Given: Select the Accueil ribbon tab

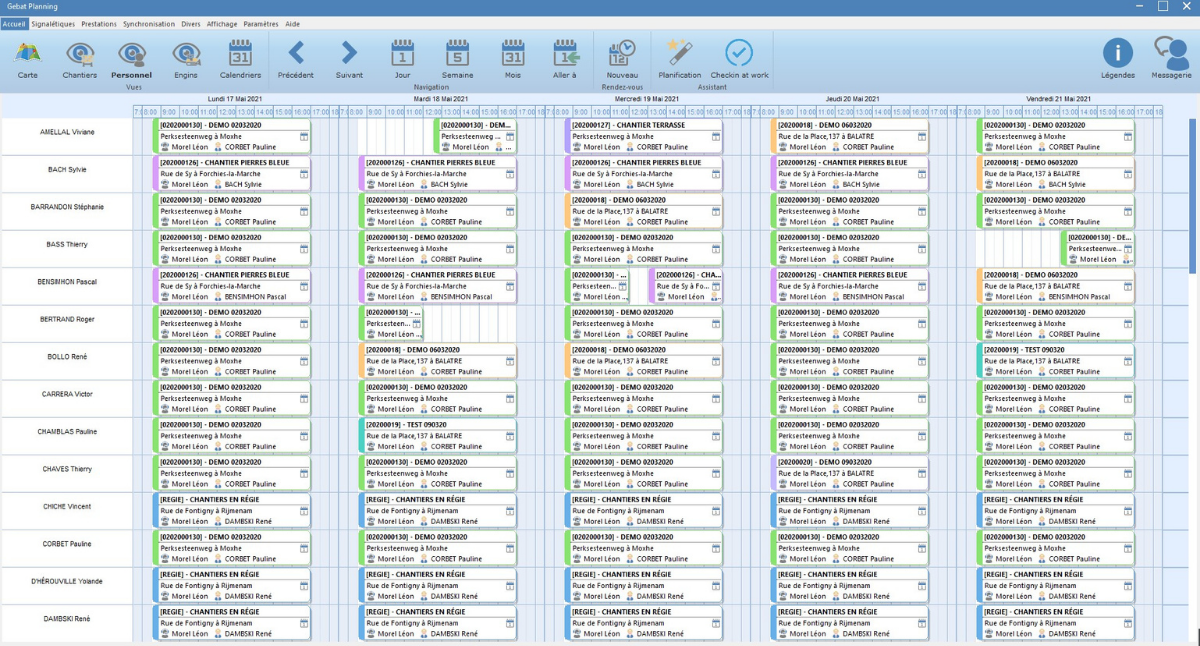Looking at the screenshot, I should click(14, 23).
